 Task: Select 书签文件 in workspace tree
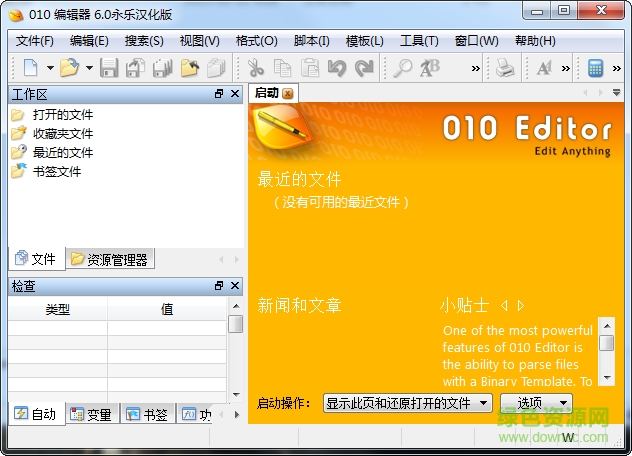(x=56, y=171)
